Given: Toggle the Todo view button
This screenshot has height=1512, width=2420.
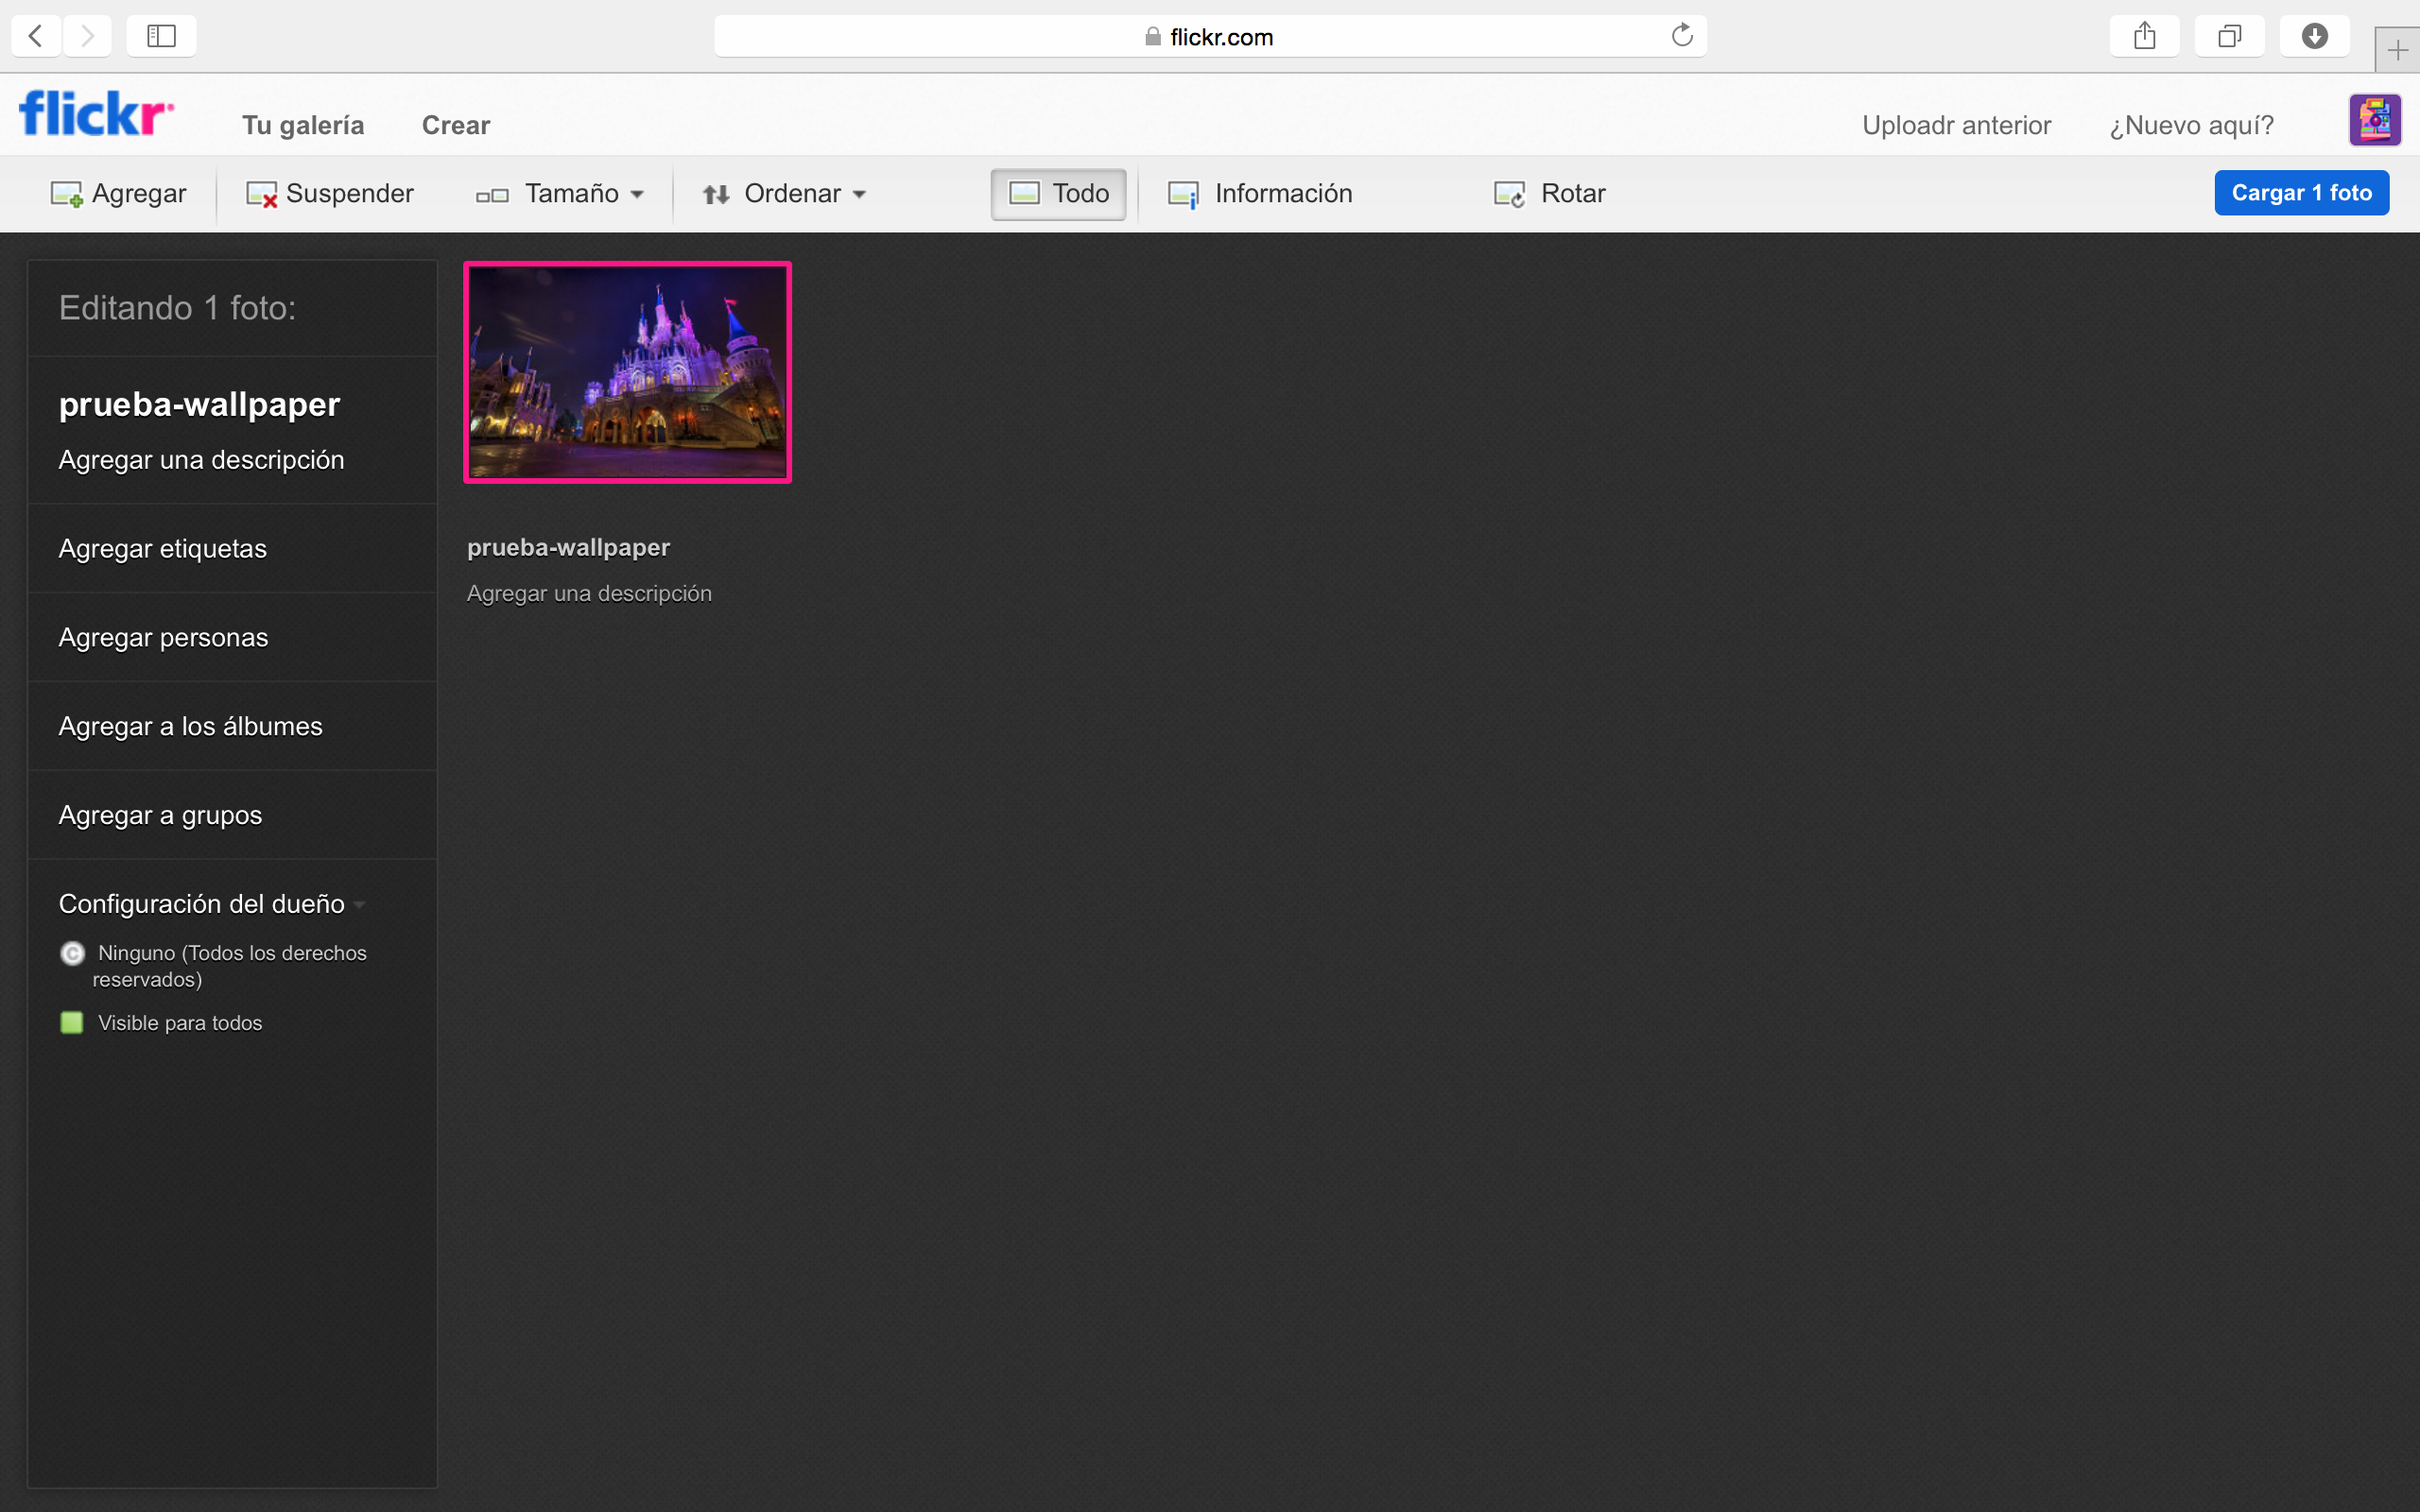Looking at the screenshot, I should (1059, 194).
